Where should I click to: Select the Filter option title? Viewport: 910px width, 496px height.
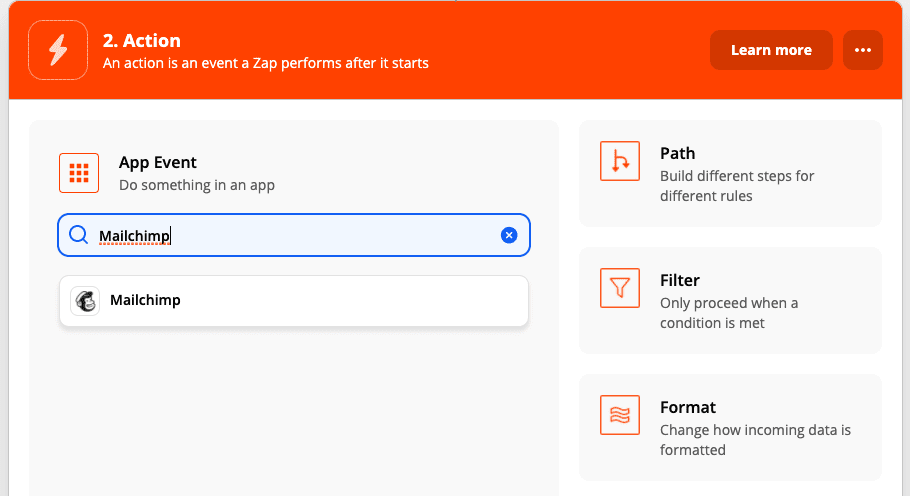pyautogui.click(x=680, y=280)
